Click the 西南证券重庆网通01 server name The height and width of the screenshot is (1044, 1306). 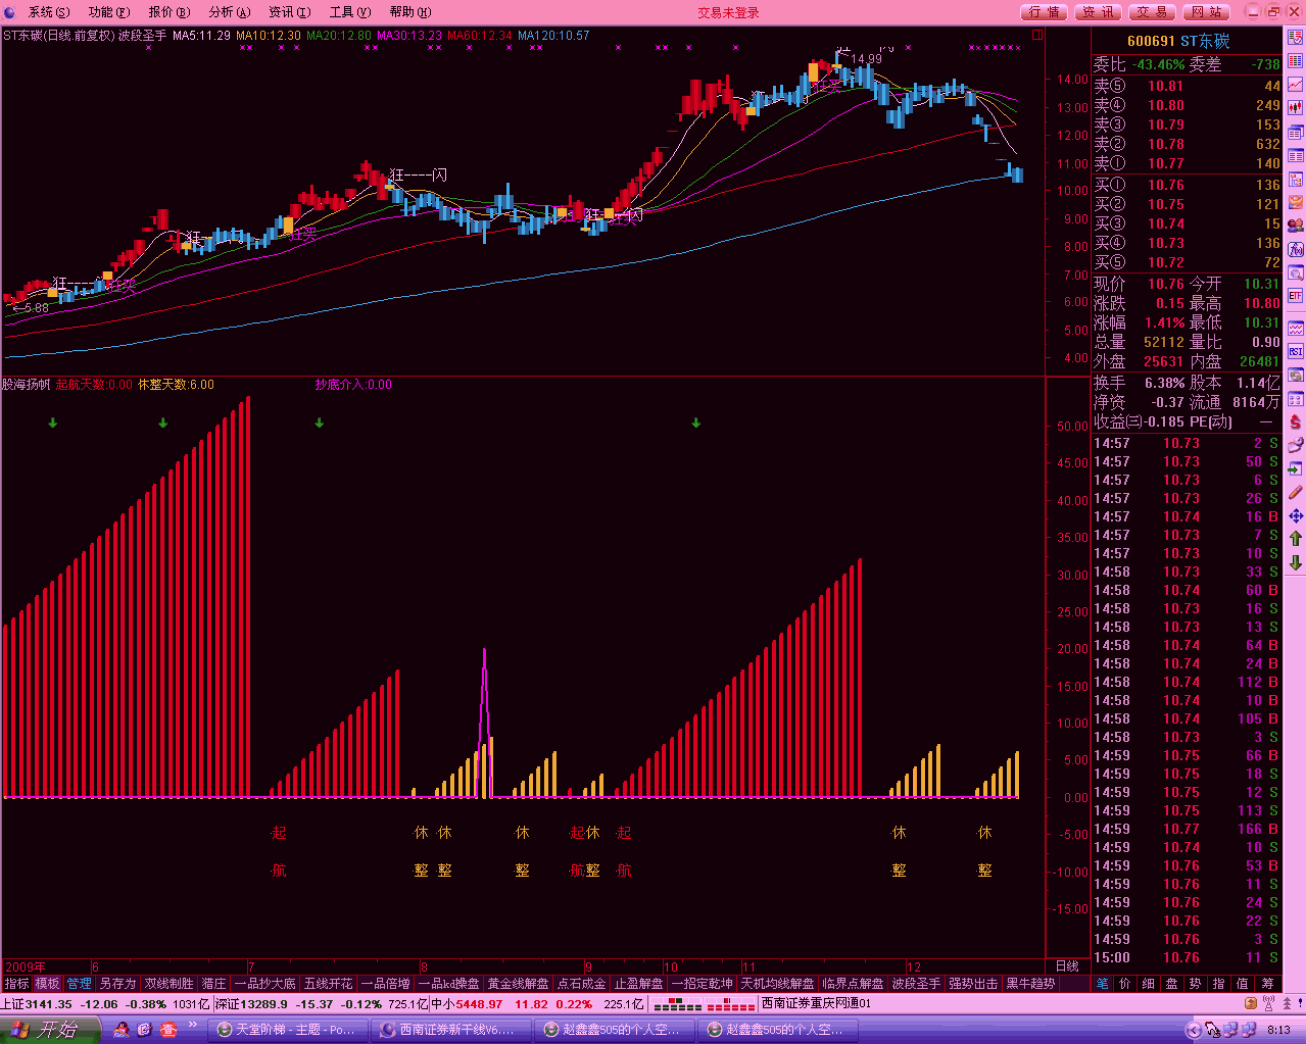[x=816, y=1003]
